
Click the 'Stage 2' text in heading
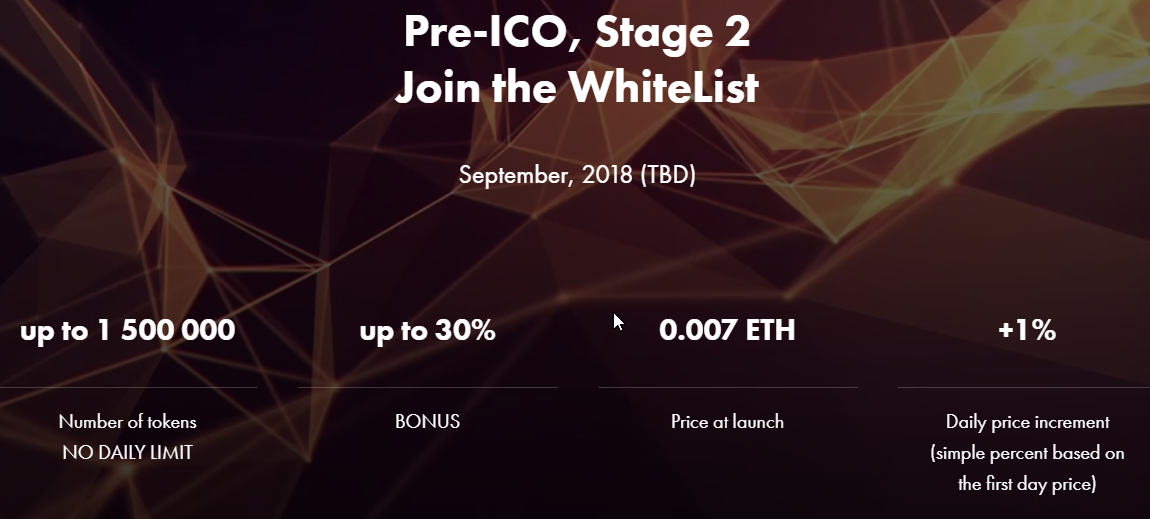673,34
